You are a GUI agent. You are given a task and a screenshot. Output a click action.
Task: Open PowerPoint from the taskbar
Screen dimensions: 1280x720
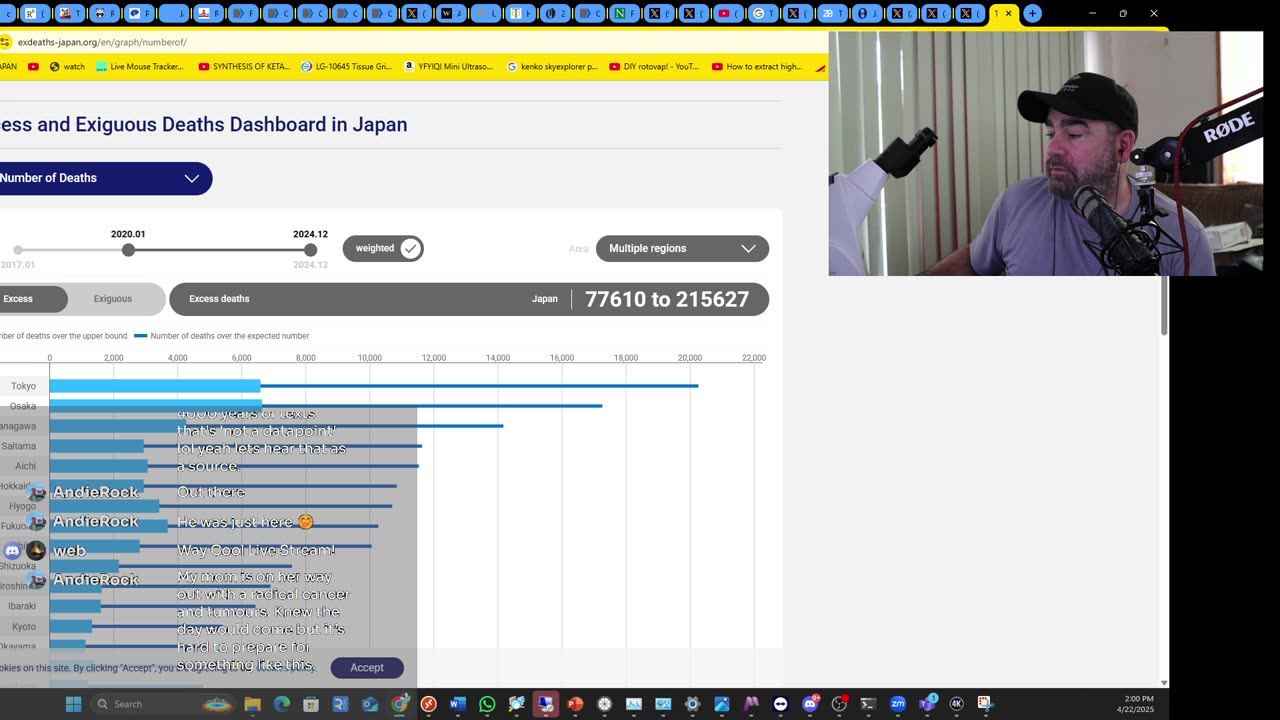click(x=575, y=704)
